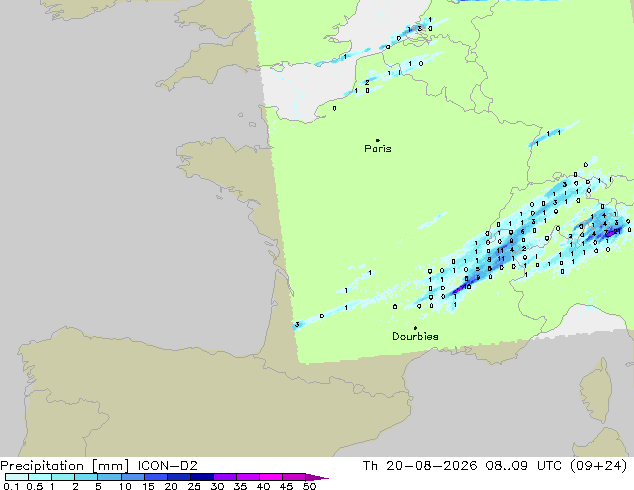Screen dimensions: 634x490
Task: Click the '21' precipitation value on map
Action: [x=617, y=232]
